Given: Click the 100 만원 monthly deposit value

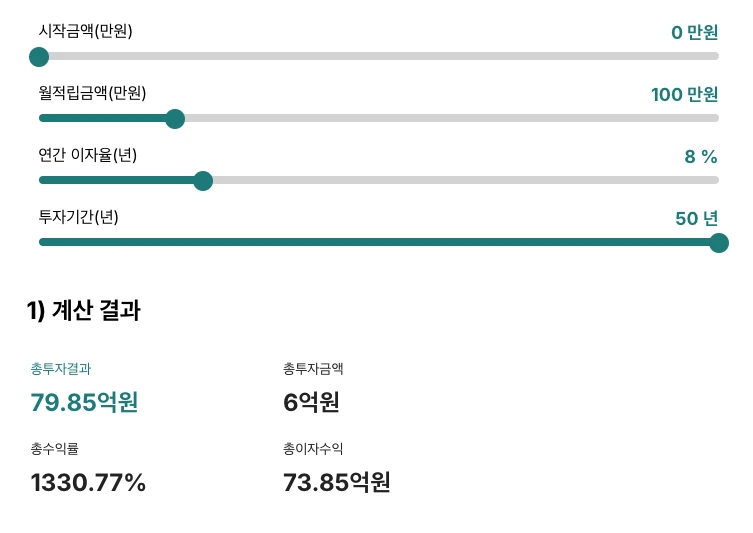Looking at the screenshot, I should (684, 95).
